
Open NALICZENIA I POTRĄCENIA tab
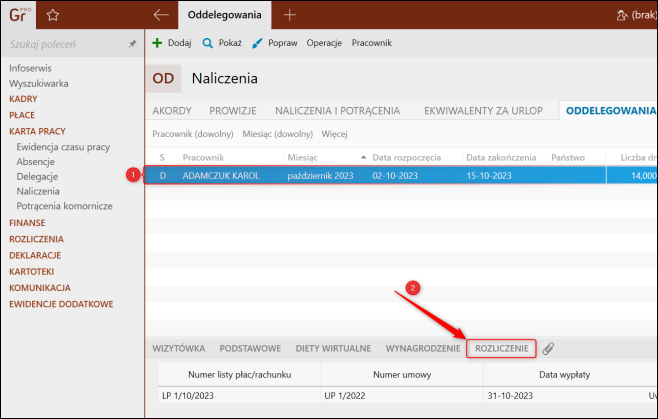click(x=337, y=111)
